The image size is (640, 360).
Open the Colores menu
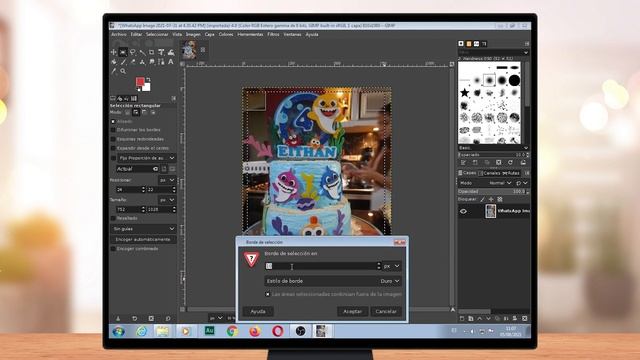pyautogui.click(x=226, y=35)
